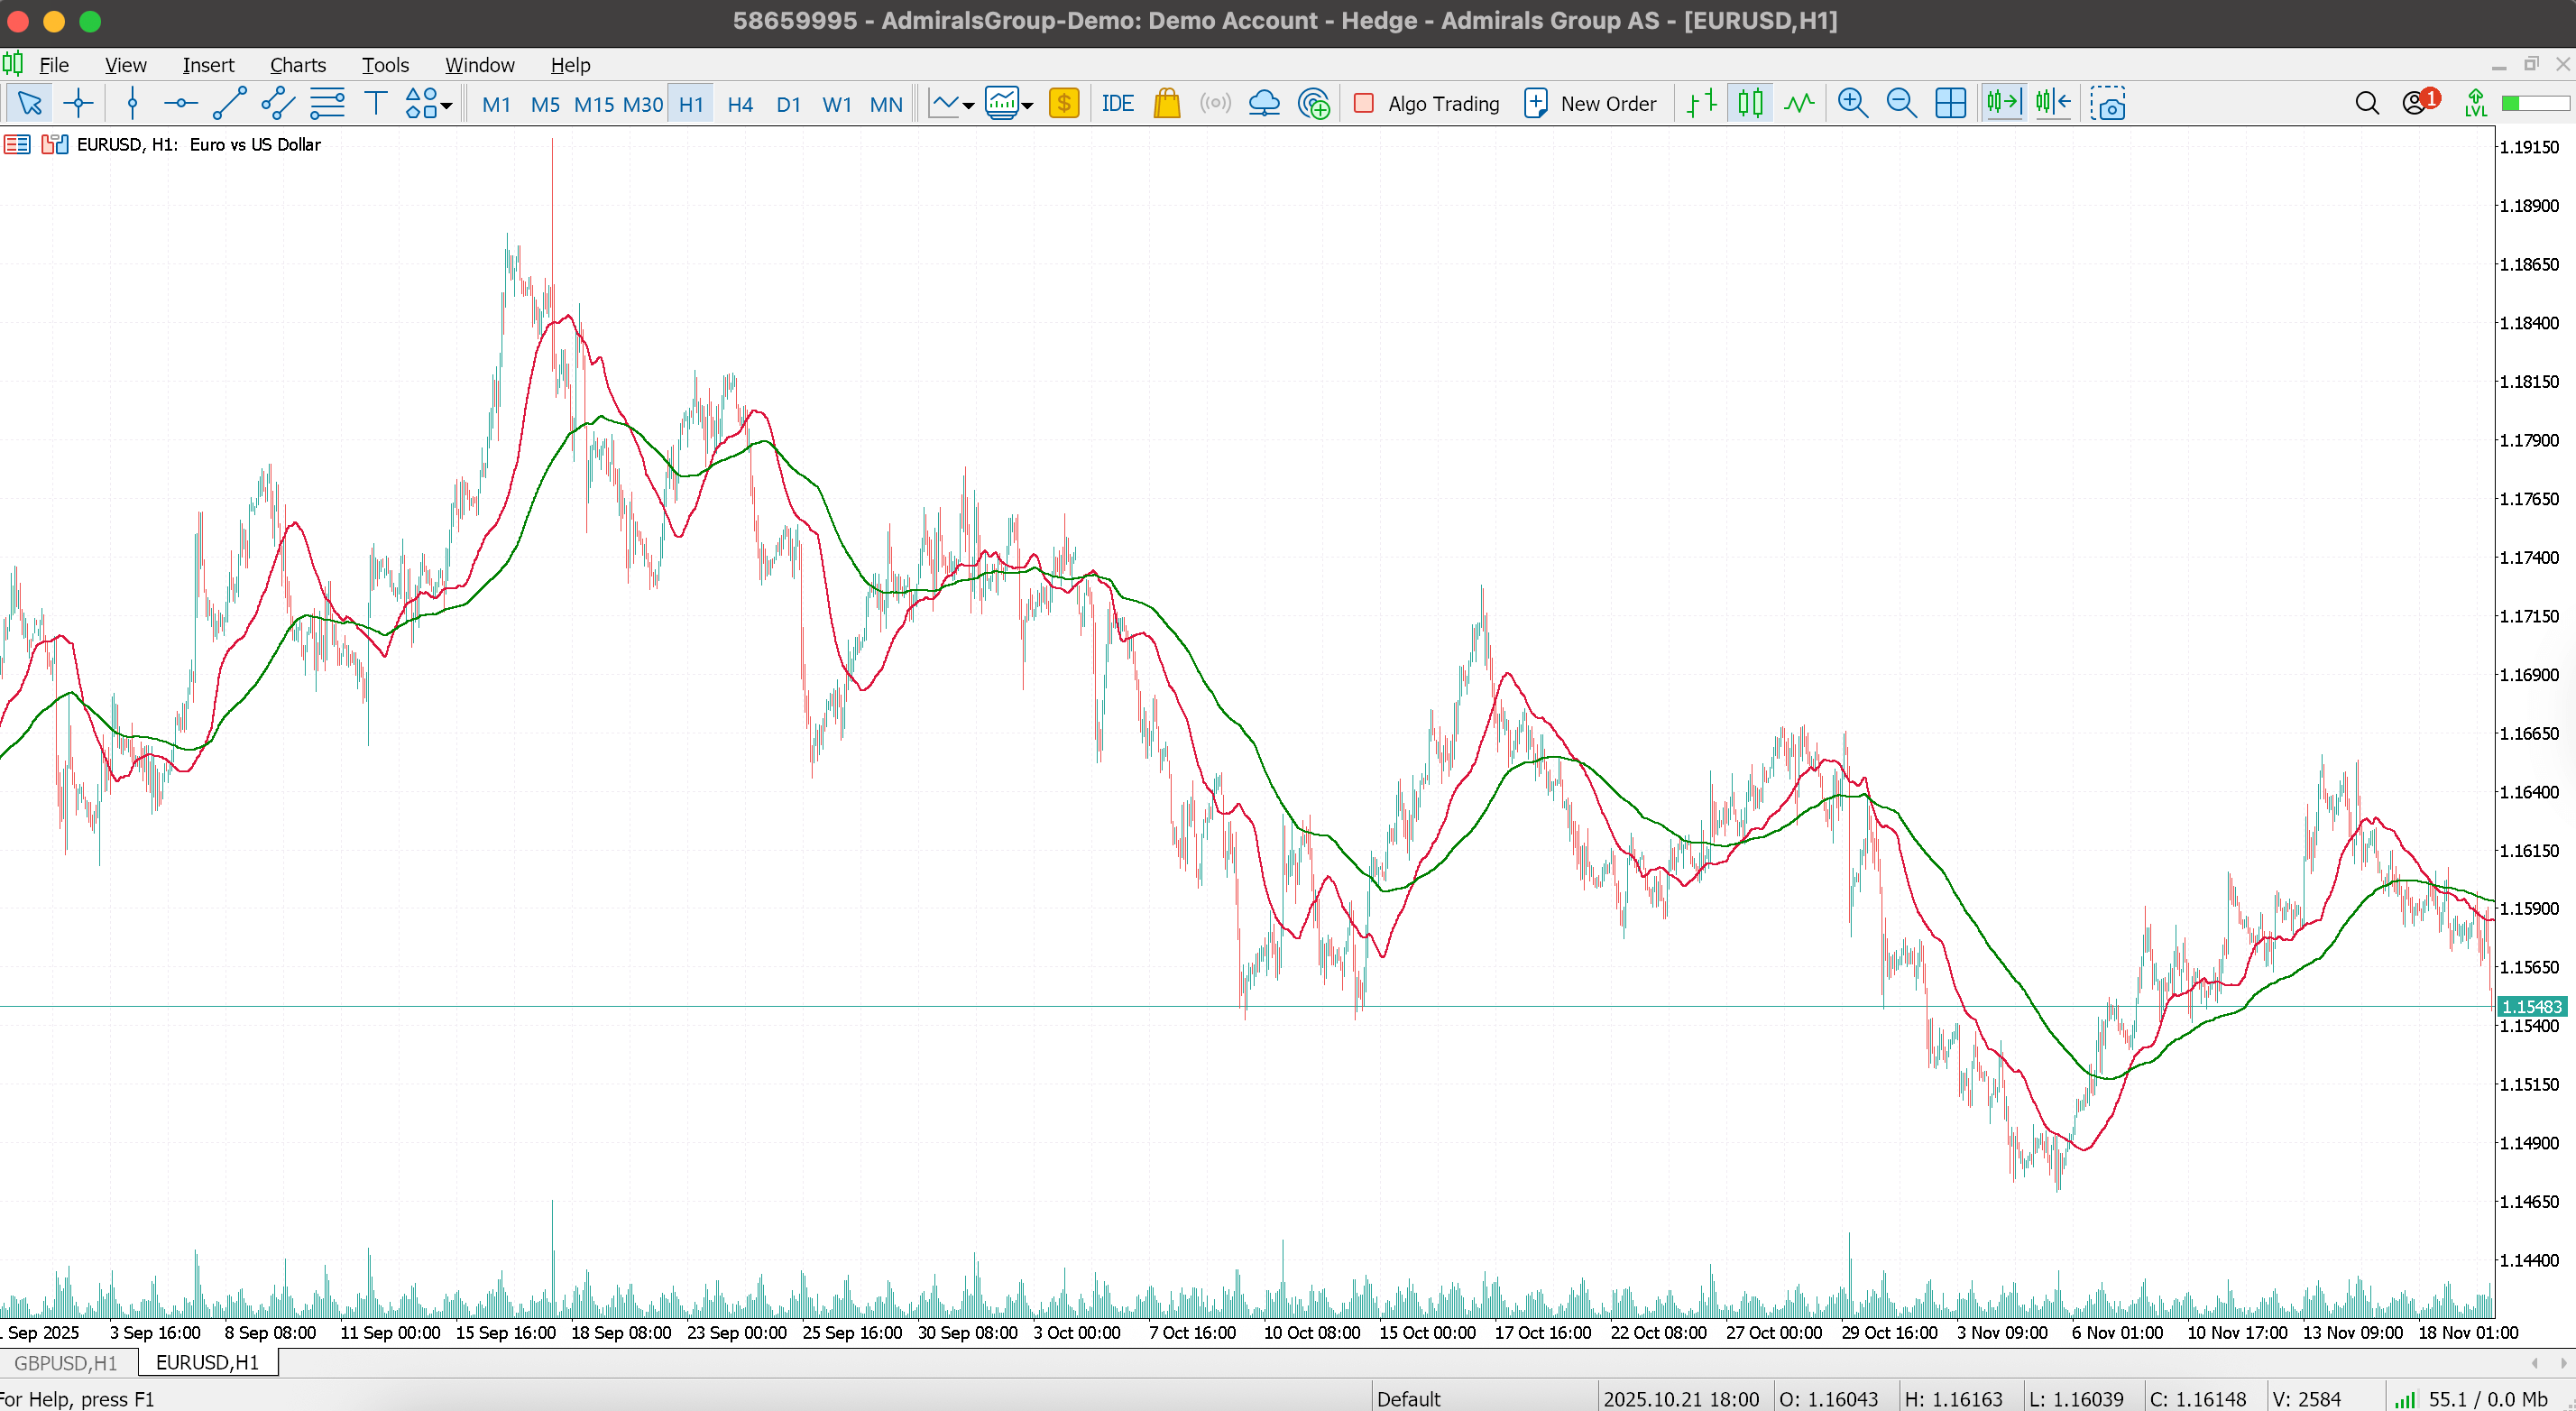This screenshot has height=1411, width=2576.
Task: Open the MetaEditor IDE
Action: pyautogui.click(x=1117, y=103)
